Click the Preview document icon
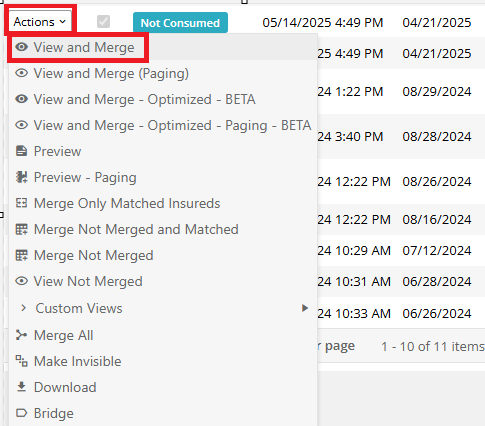Screen dimensions: 485x426 click(22, 151)
